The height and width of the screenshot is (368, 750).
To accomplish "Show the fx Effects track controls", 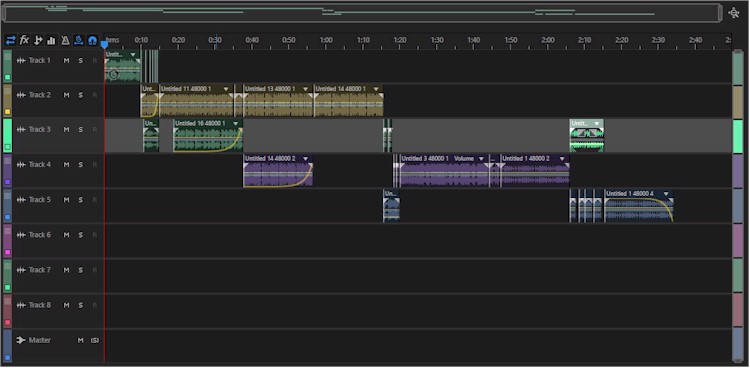I will coord(24,40).
